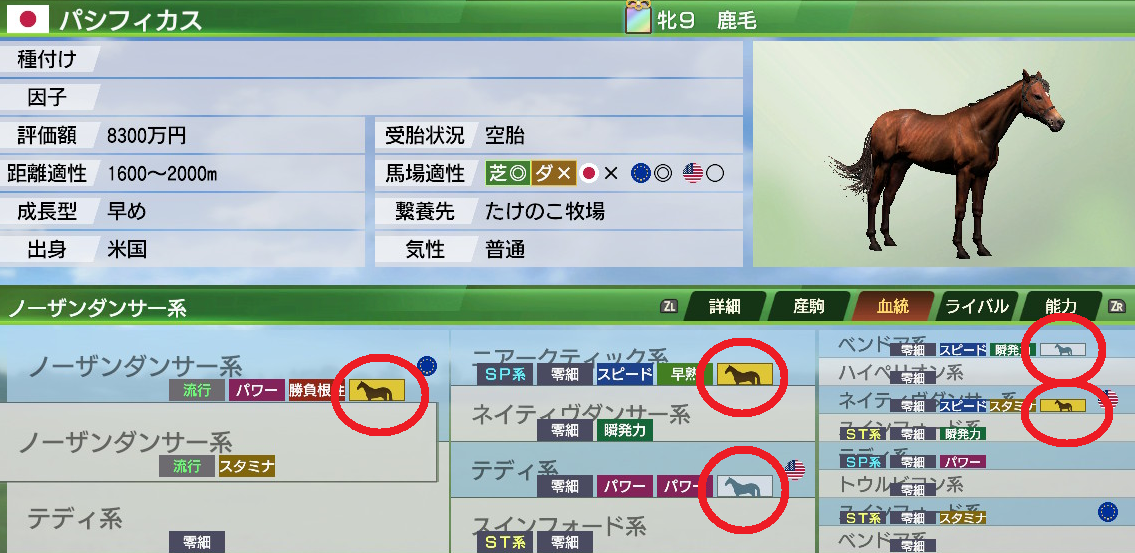Image resolution: width=1135 pixels, height=553 pixels.
Task: Click the rainbow ribbon icon beside 牝9
Action: 637,20
